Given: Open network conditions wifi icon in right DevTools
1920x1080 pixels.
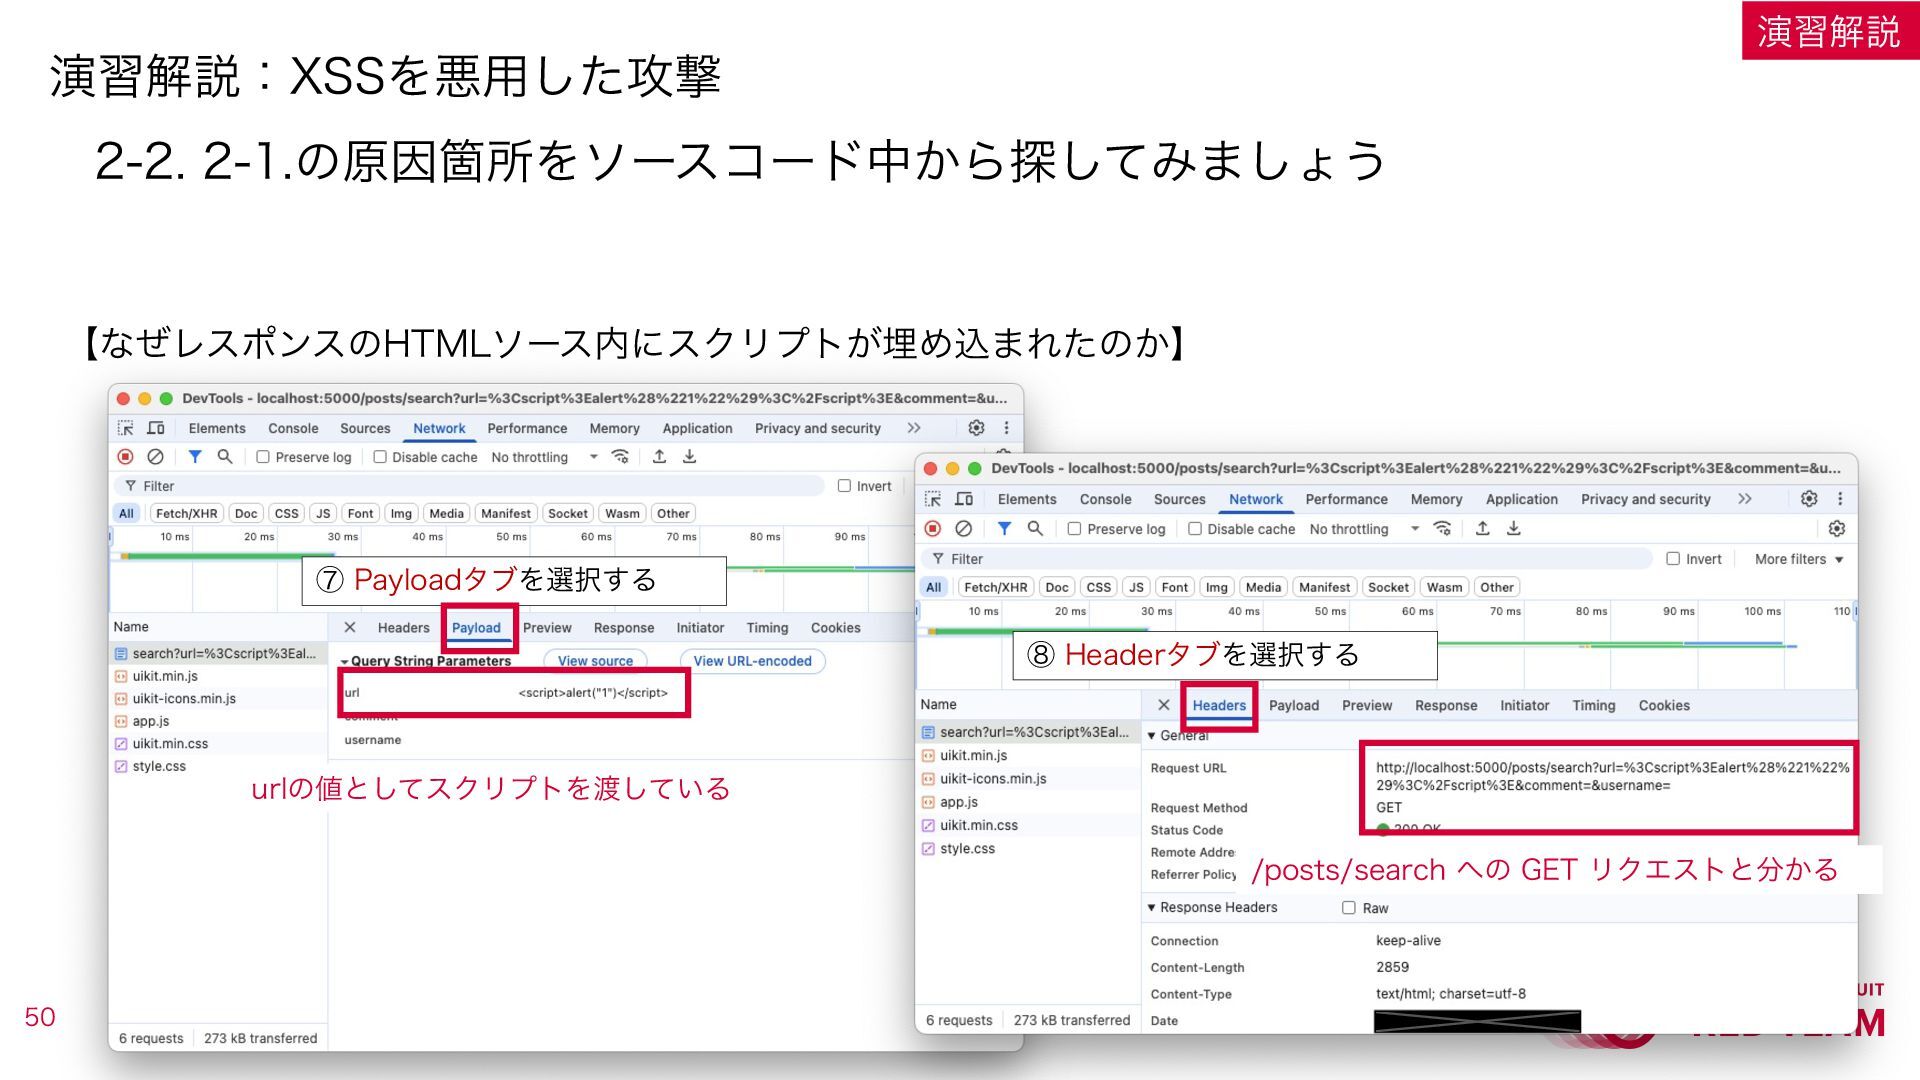Looking at the screenshot, I should tap(1442, 529).
